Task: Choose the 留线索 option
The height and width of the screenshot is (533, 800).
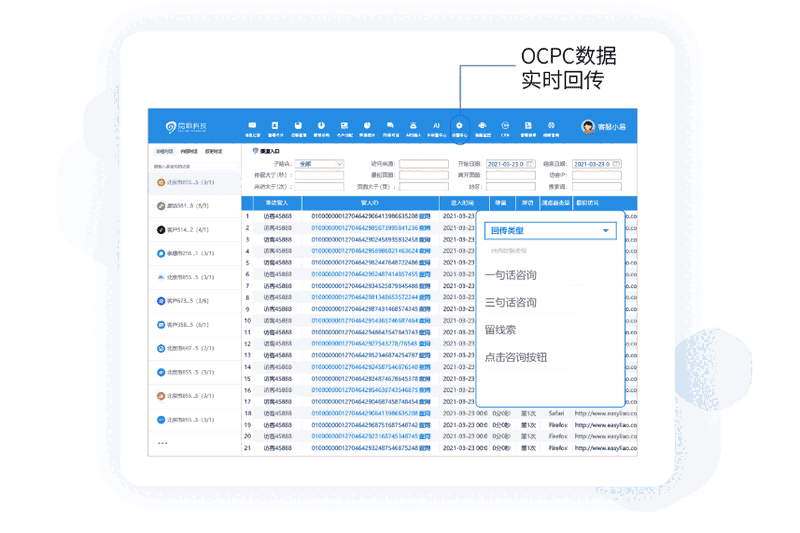Action: 500,330
